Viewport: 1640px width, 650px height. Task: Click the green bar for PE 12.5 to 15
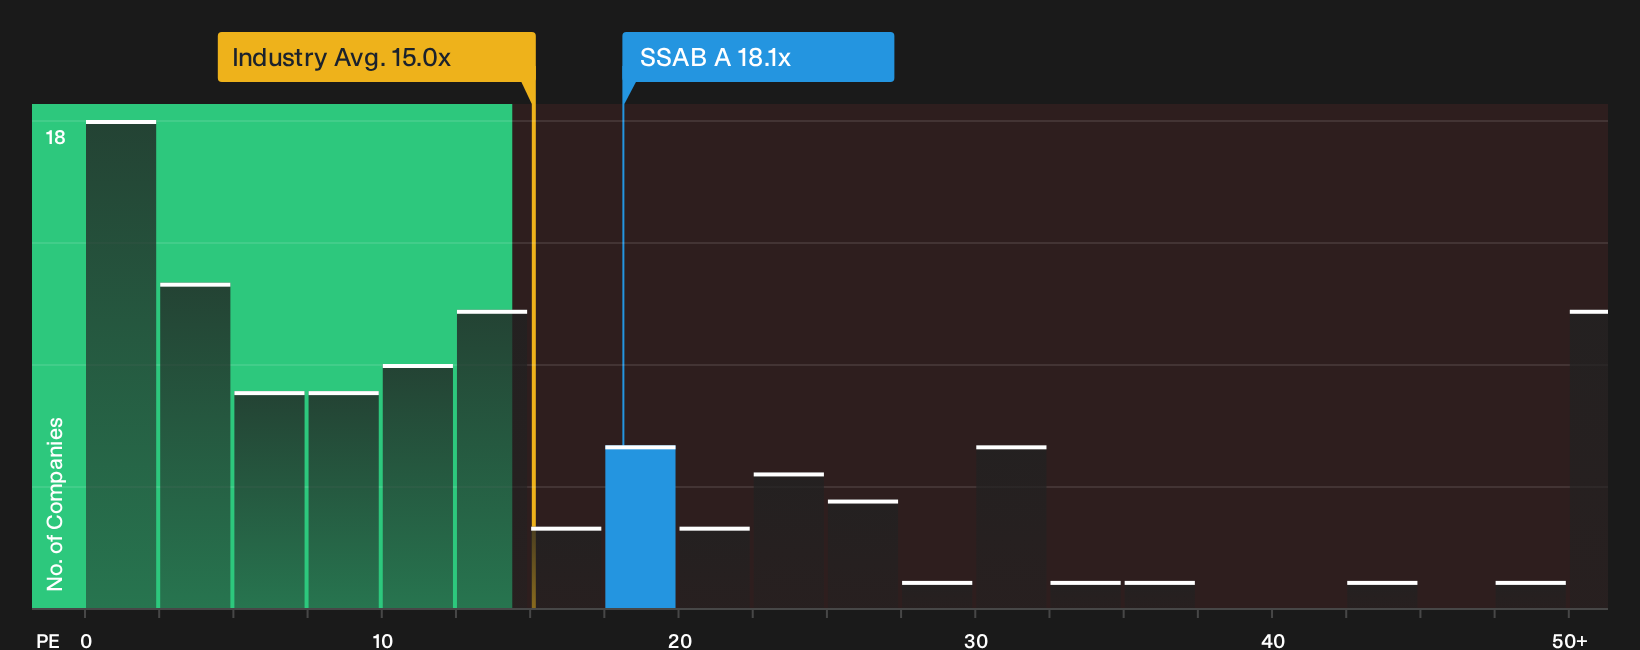[492, 459]
